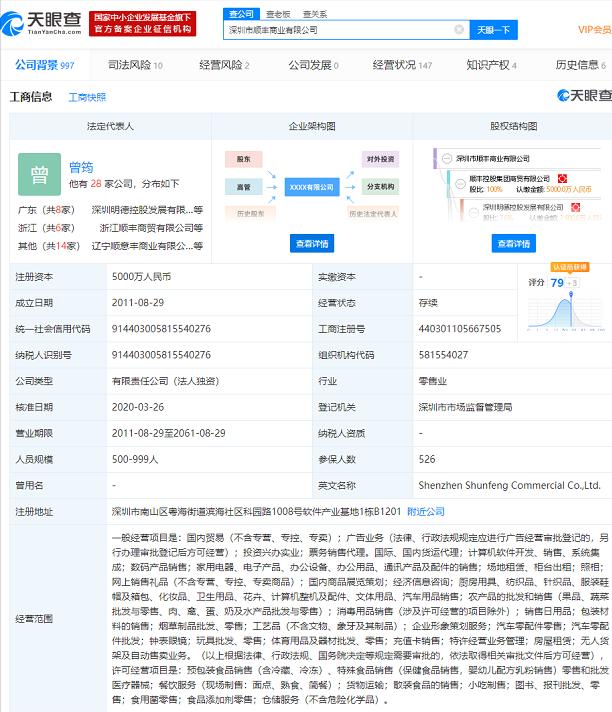Image resolution: width=612 pixels, height=712 pixels.
Task: Click the company name search field
Action: (x=346, y=30)
